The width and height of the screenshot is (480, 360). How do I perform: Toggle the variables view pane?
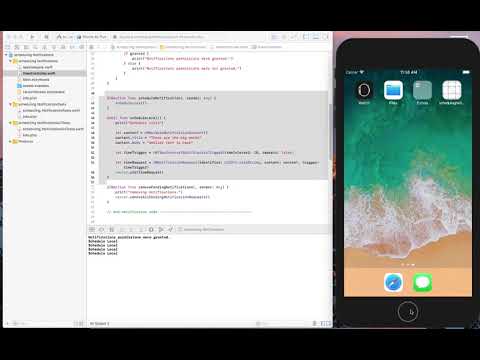tap(323, 323)
